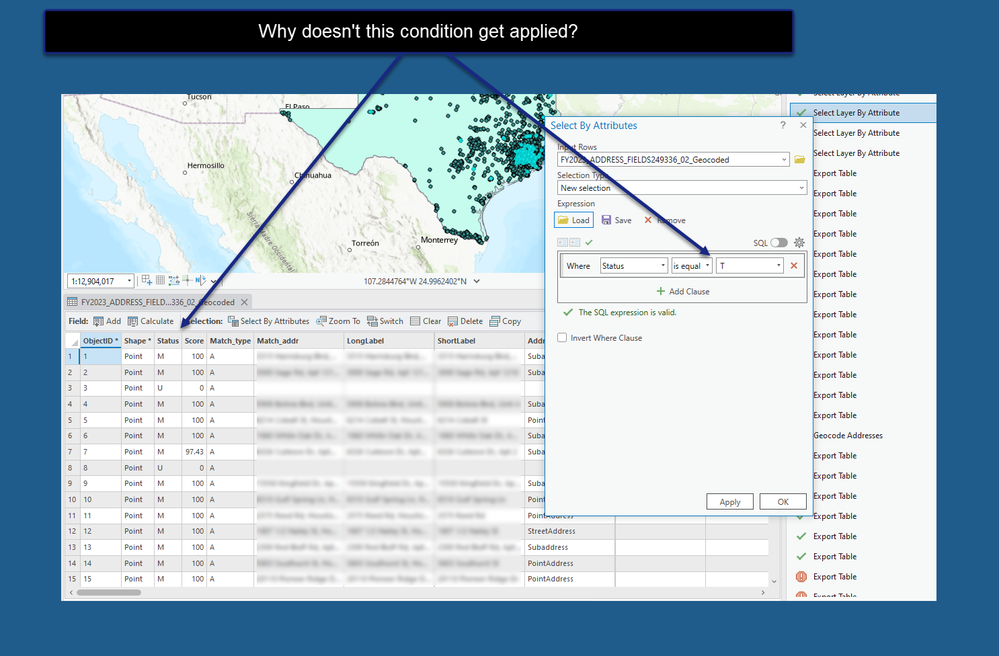Click Calculate field in table toolbar
Viewport: 999px width, 656px height.
[150, 321]
